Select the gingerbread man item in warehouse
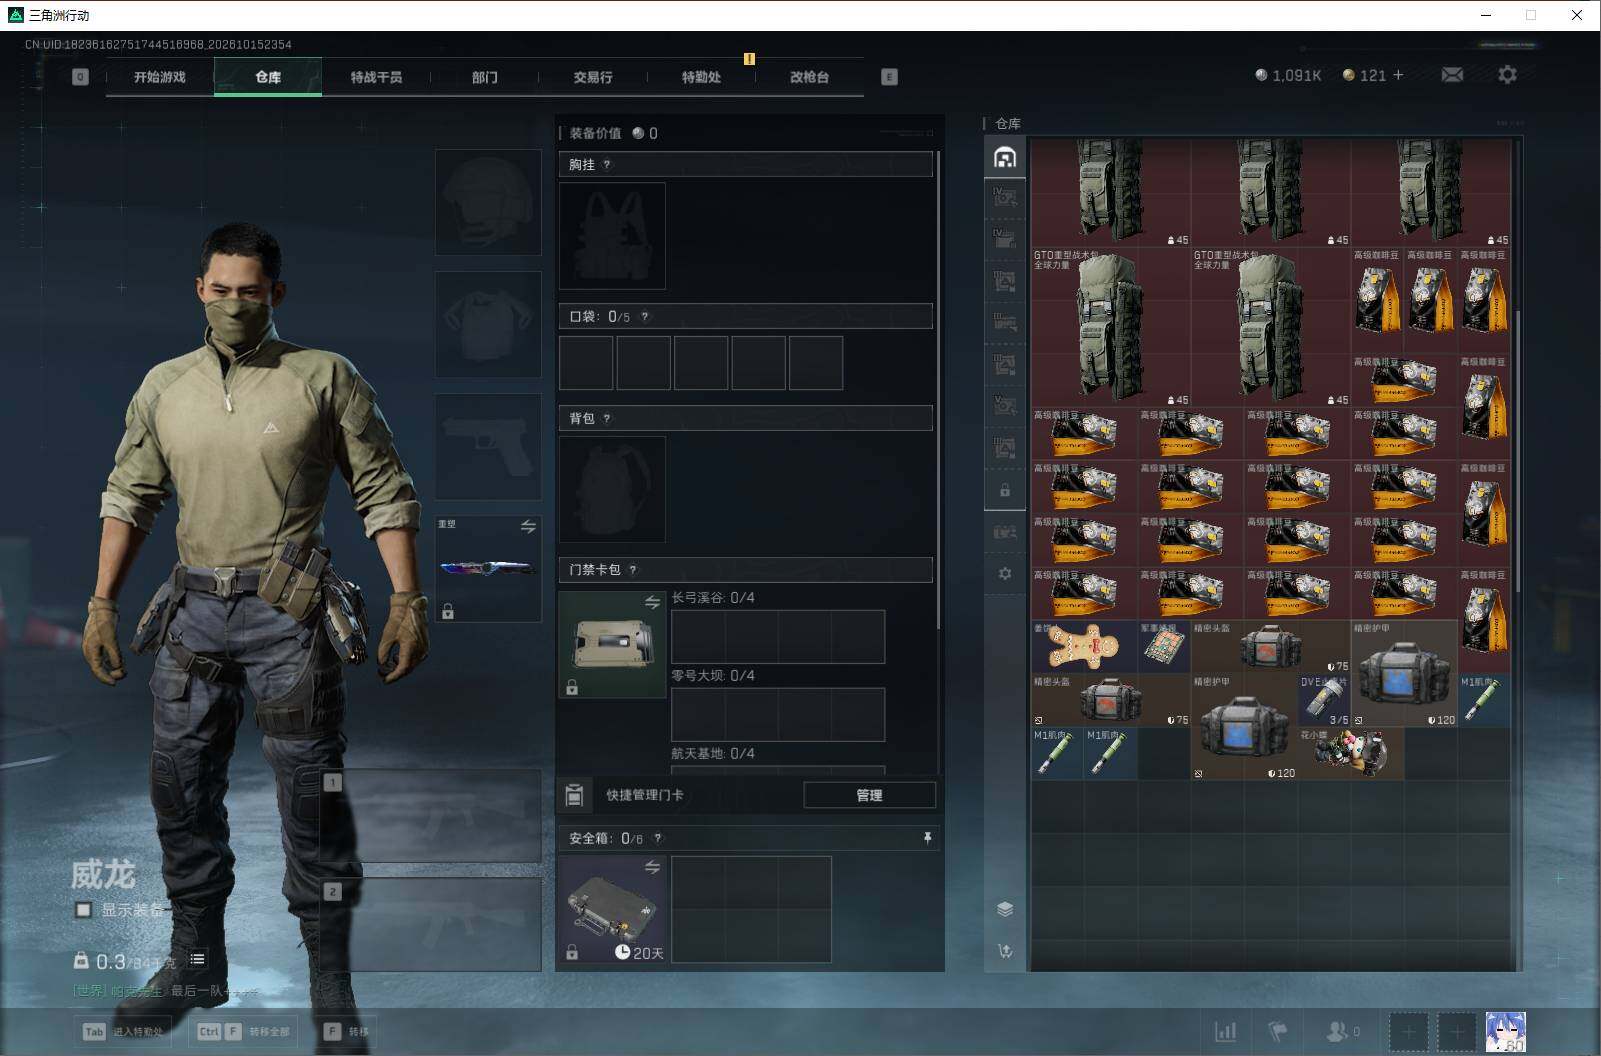The width and height of the screenshot is (1601, 1056). [1084, 647]
